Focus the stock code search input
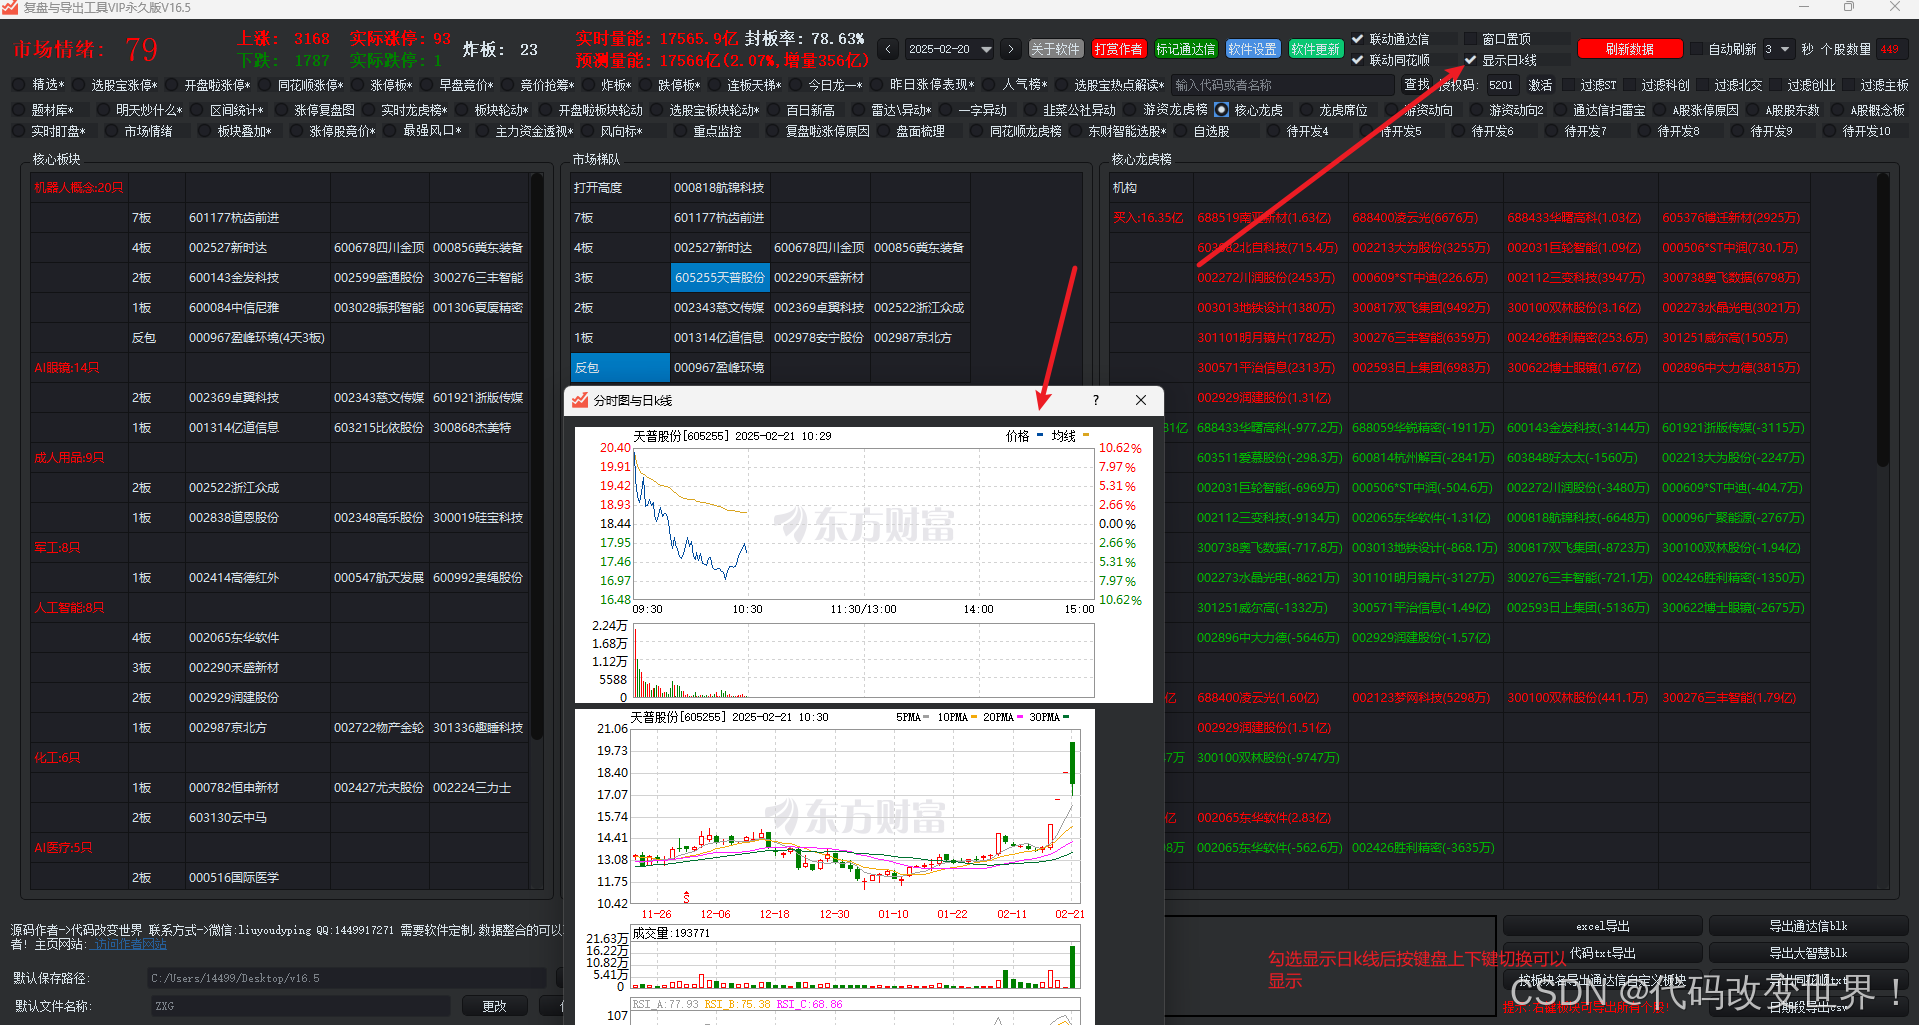Viewport: 1919px width, 1025px height. (x=1284, y=85)
